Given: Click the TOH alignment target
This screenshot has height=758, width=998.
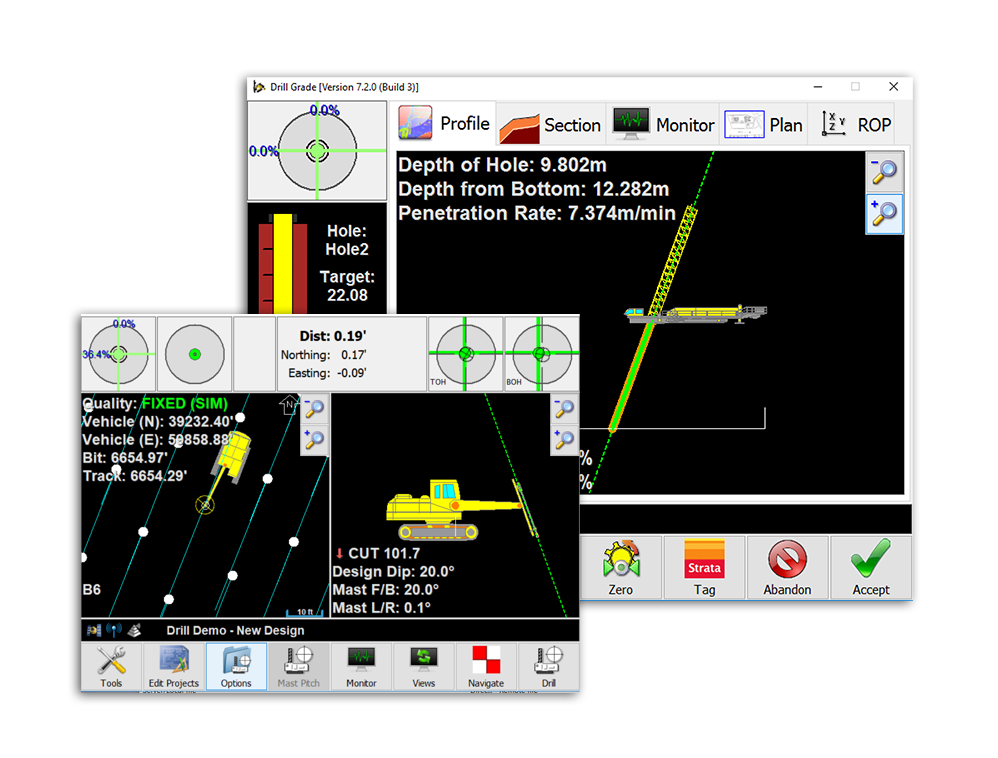Looking at the screenshot, I should click(x=465, y=354).
